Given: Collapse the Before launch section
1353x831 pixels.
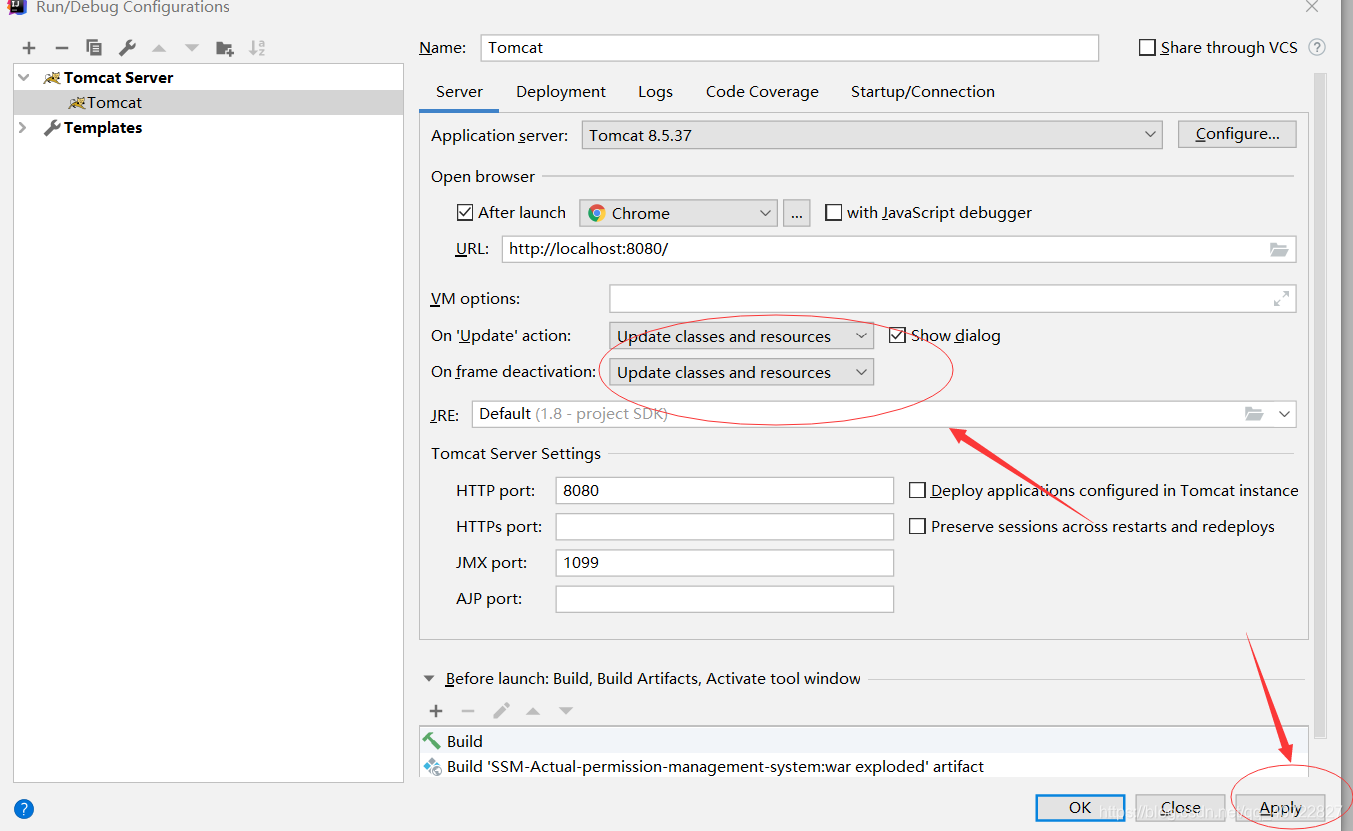Looking at the screenshot, I should pyautogui.click(x=430, y=679).
